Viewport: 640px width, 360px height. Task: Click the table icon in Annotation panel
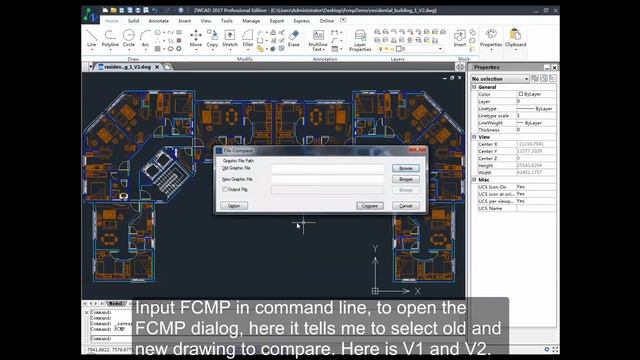point(335,49)
